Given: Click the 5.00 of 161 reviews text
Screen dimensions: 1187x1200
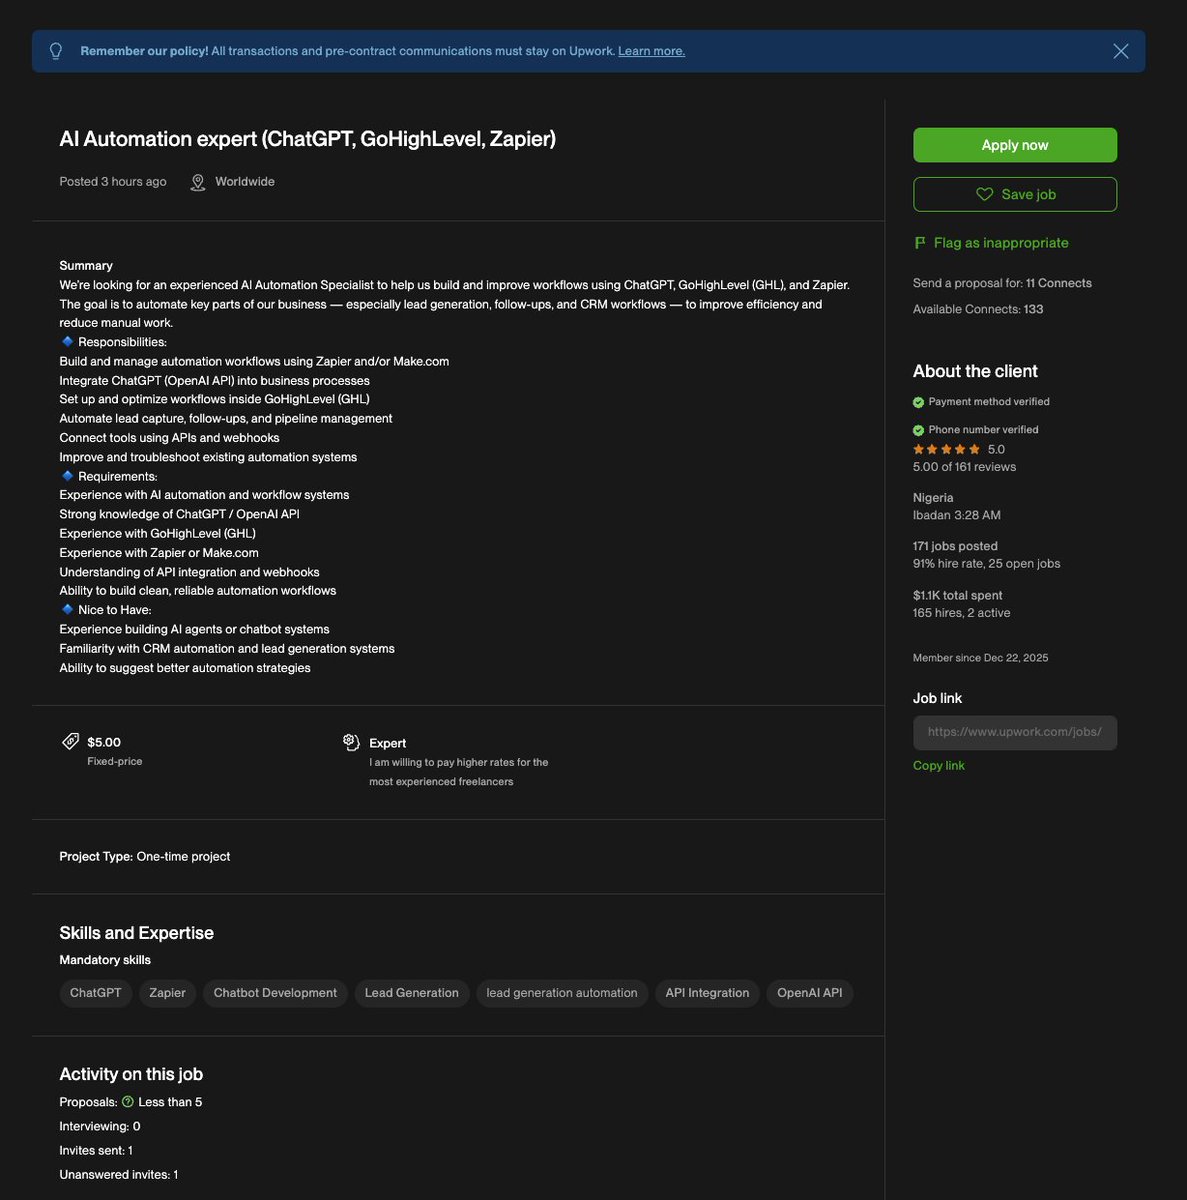Looking at the screenshot, I should click(x=964, y=467).
